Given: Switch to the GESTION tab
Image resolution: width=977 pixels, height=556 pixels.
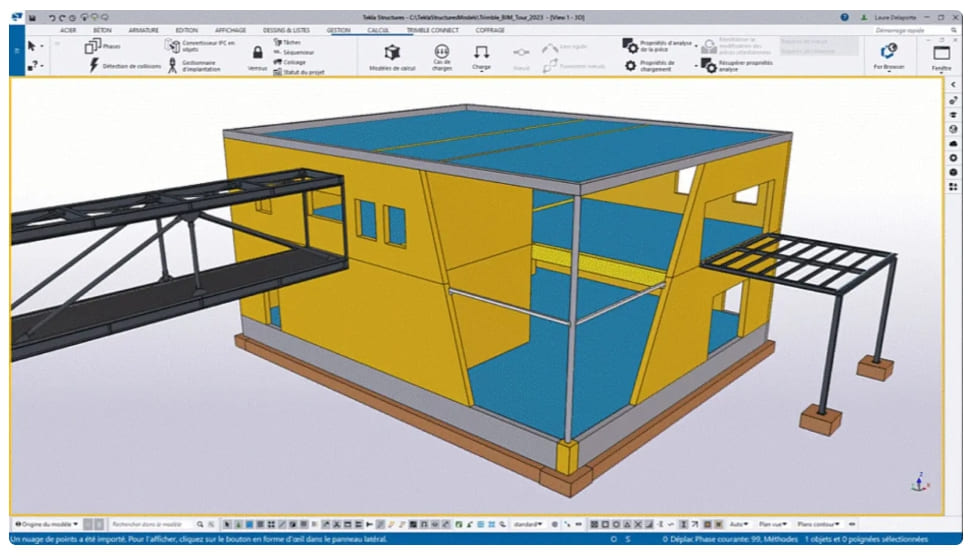Looking at the screenshot, I should (338, 30).
